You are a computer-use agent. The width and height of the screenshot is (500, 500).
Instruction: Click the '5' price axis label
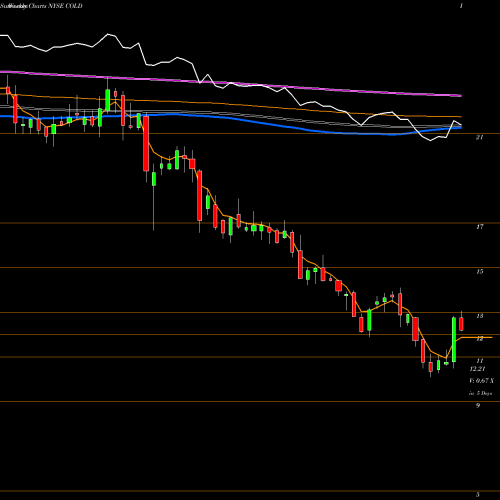478,495
